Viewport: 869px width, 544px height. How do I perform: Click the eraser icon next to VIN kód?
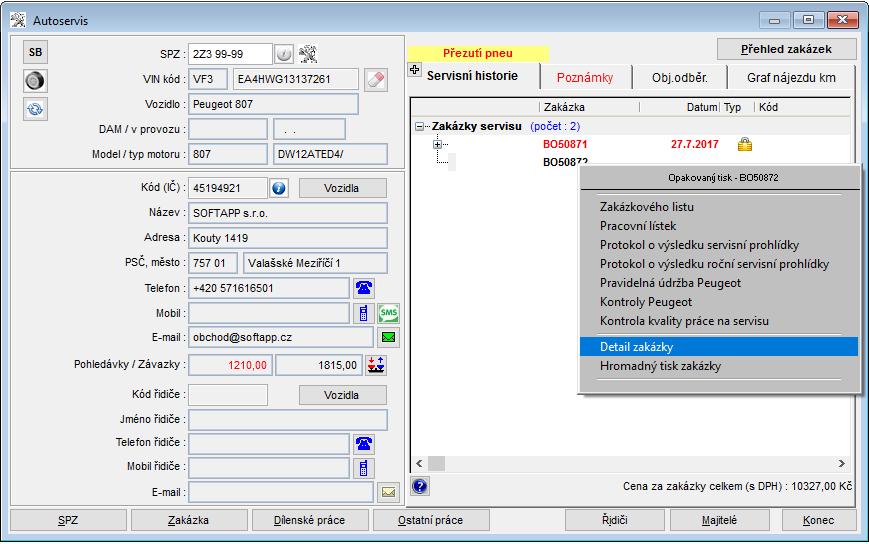coord(376,79)
